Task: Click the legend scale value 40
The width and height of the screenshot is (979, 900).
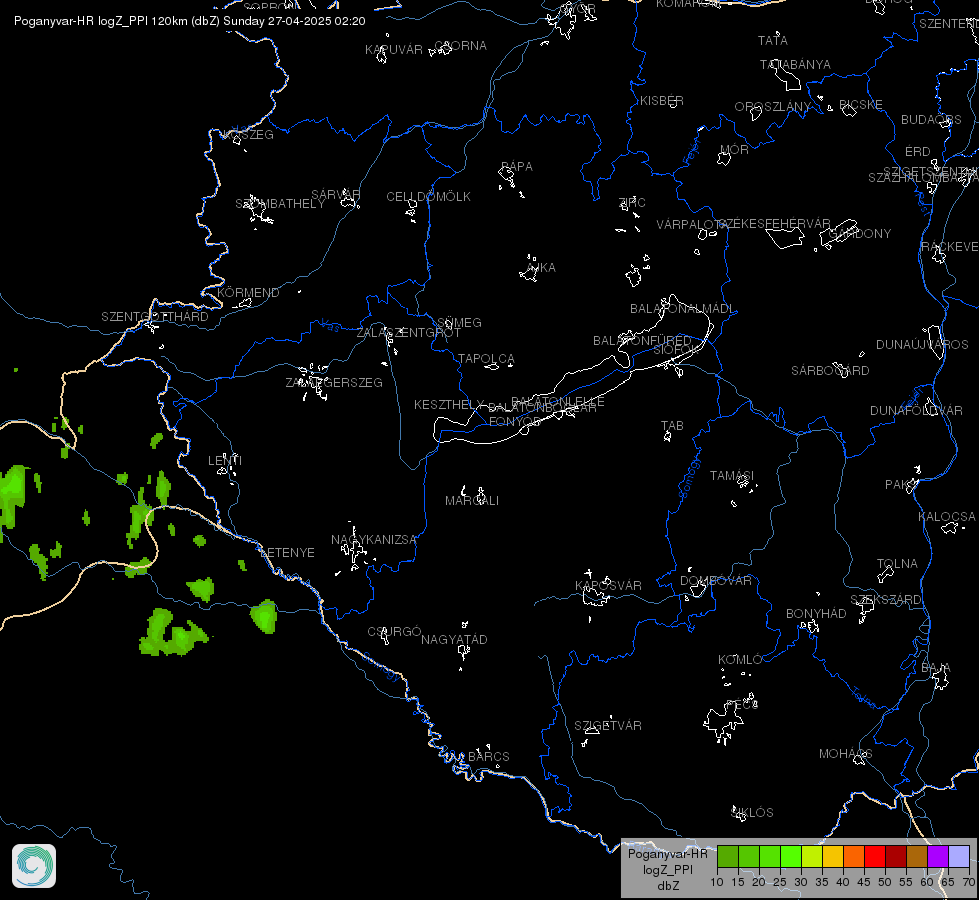Action: (842, 883)
